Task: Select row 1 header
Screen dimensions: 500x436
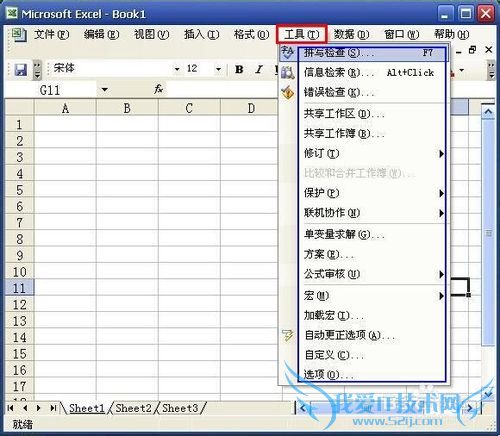Action: tap(20, 124)
